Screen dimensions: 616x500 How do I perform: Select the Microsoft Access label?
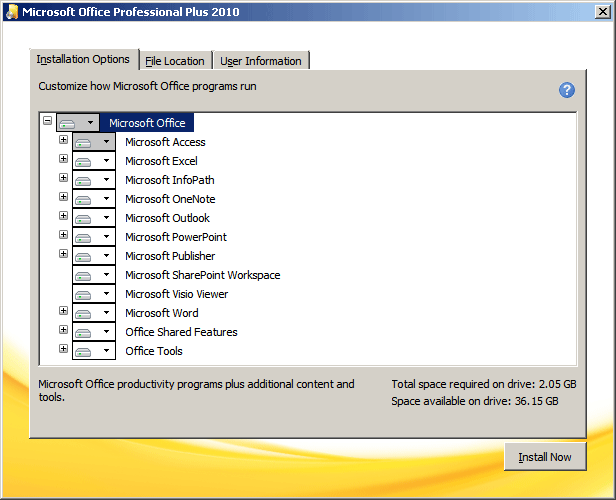coord(165,142)
